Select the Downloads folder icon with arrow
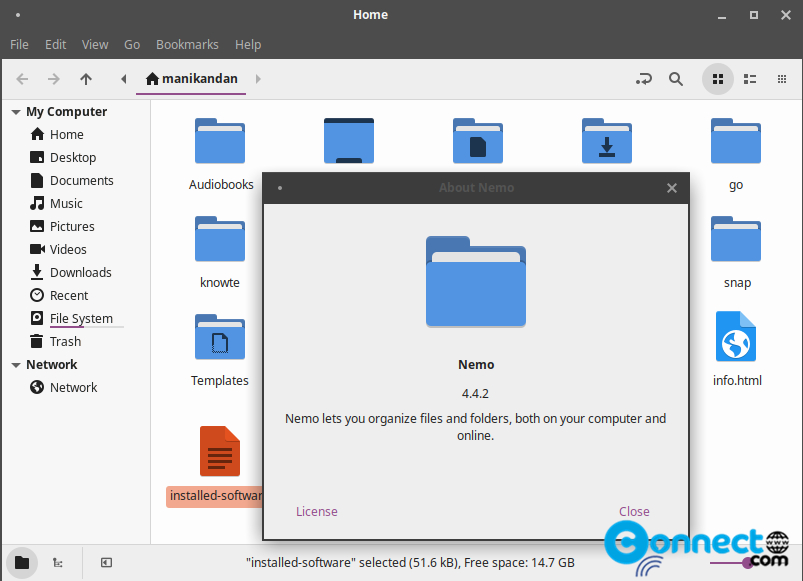This screenshot has width=803, height=581. coord(607,141)
